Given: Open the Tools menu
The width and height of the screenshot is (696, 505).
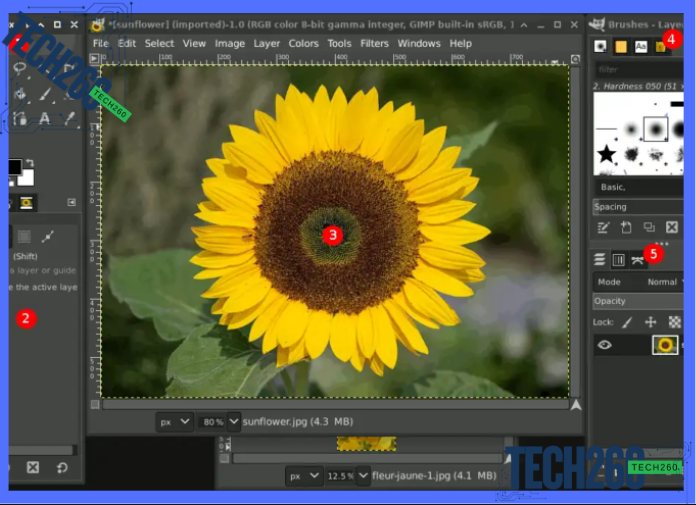Looking at the screenshot, I should 339,43.
